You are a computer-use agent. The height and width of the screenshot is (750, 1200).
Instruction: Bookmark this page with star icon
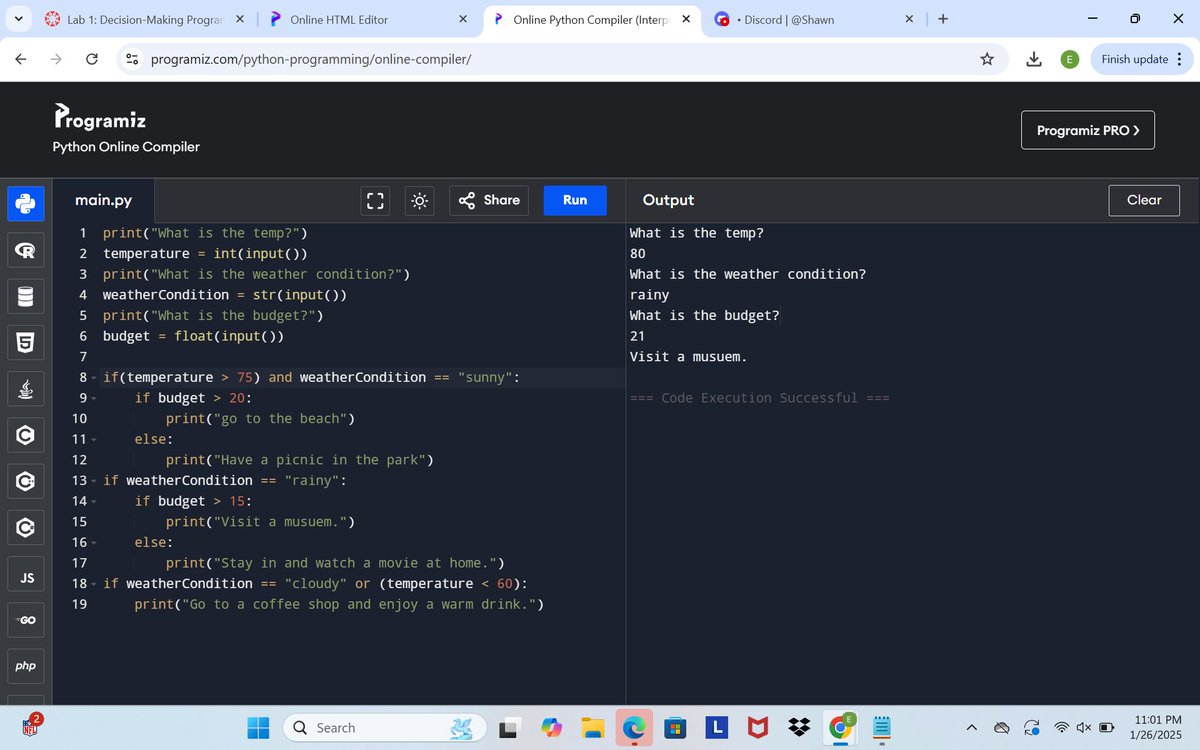(x=987, y=59)
